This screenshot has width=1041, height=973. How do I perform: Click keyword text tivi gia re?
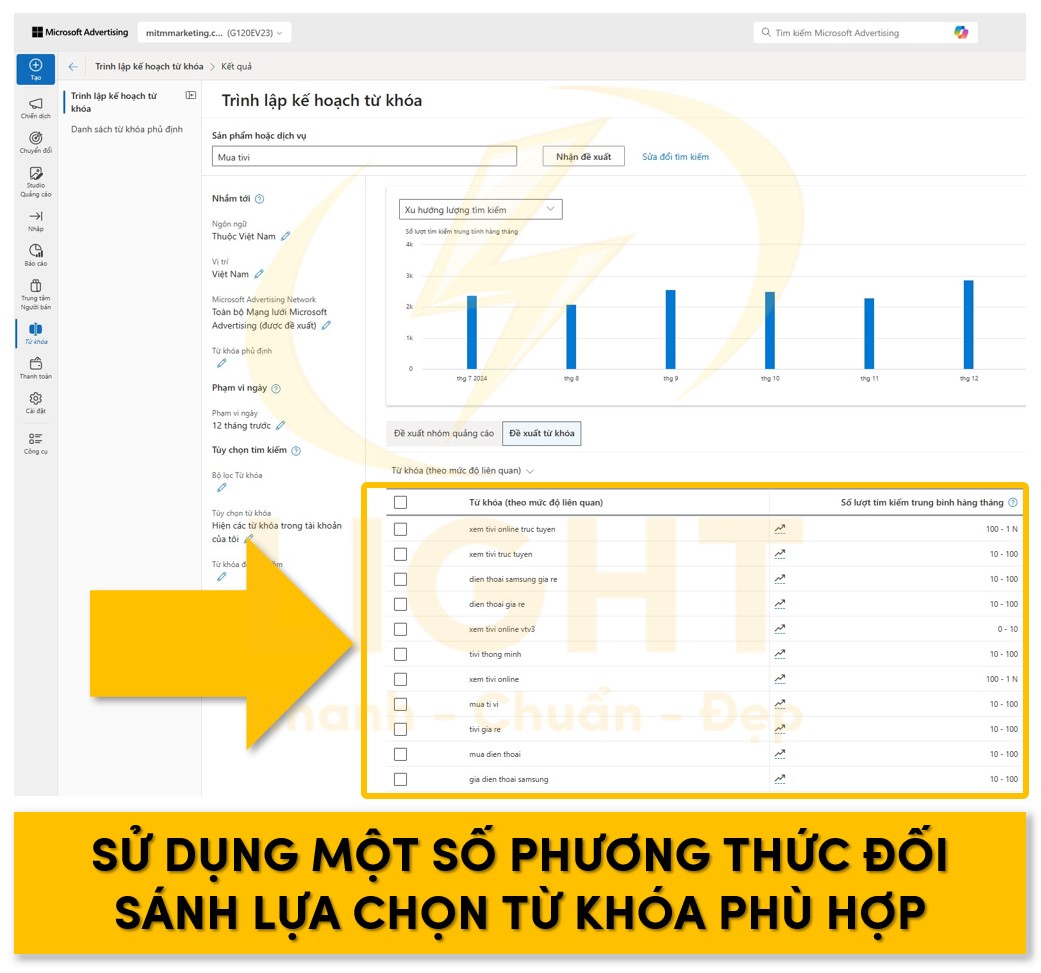[x=485, y=729]
